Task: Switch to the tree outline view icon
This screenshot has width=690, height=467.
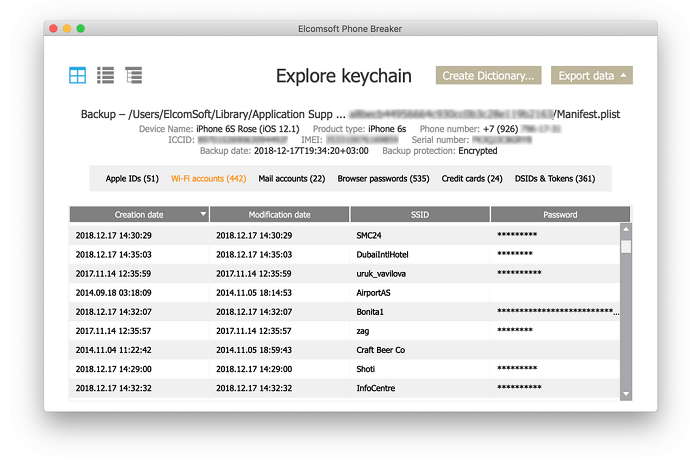Action: (x=133, y=75)
